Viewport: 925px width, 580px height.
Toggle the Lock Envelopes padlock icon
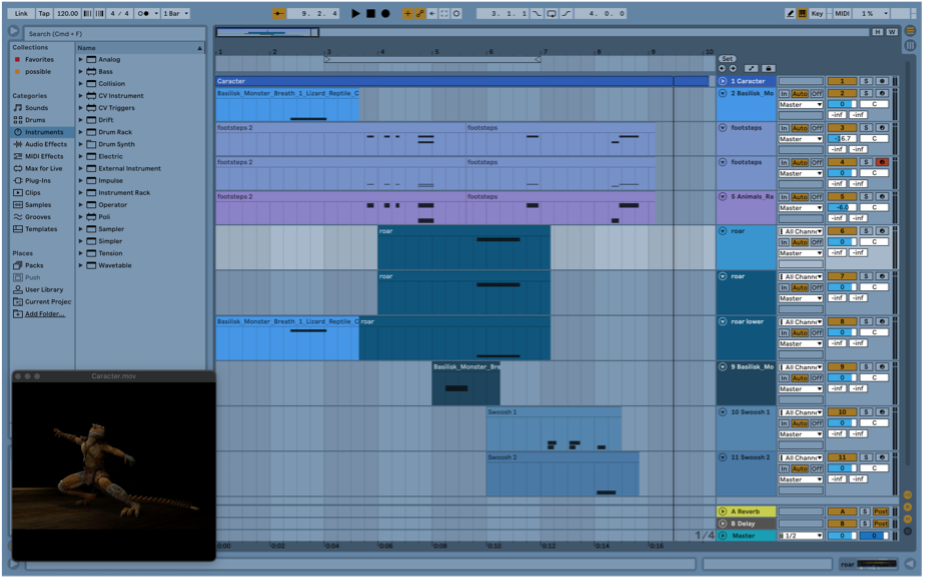pos(767,68)
